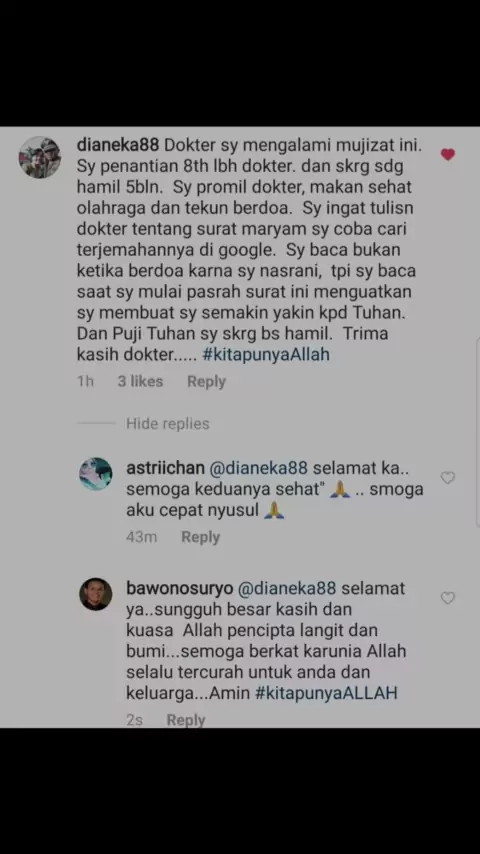Reply to dianeka88's comment
480x854 pixels.
tap(206, 381)
